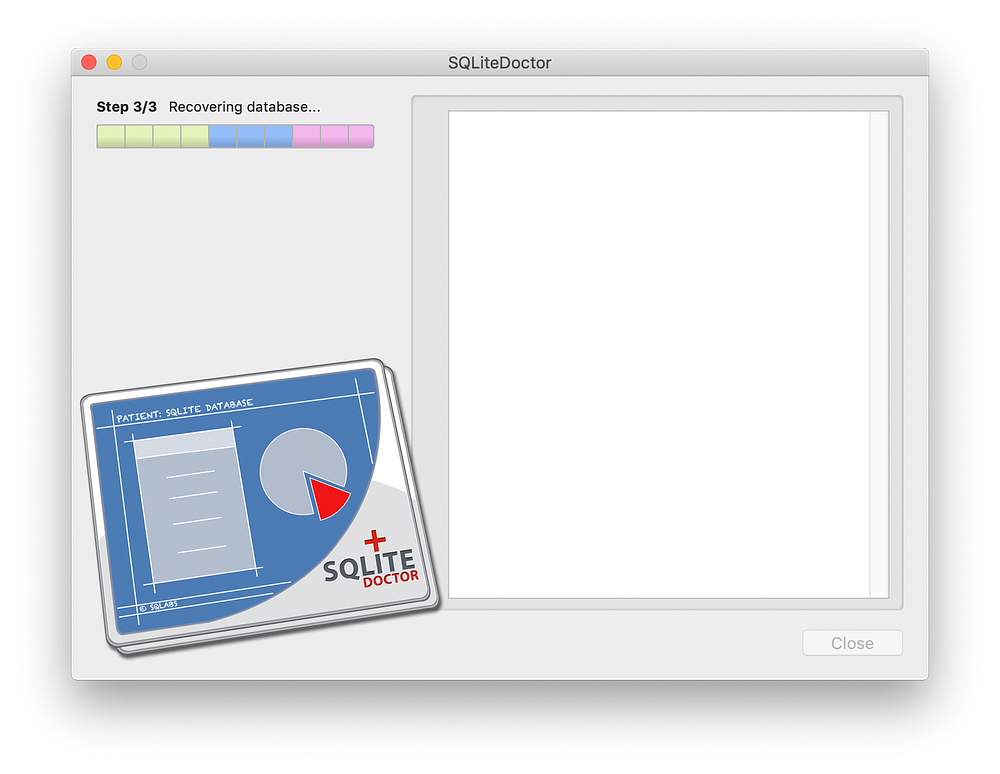Click the "Recovering database..." status text
Screen dimensions: 1000x774
[x=244, y=106]
